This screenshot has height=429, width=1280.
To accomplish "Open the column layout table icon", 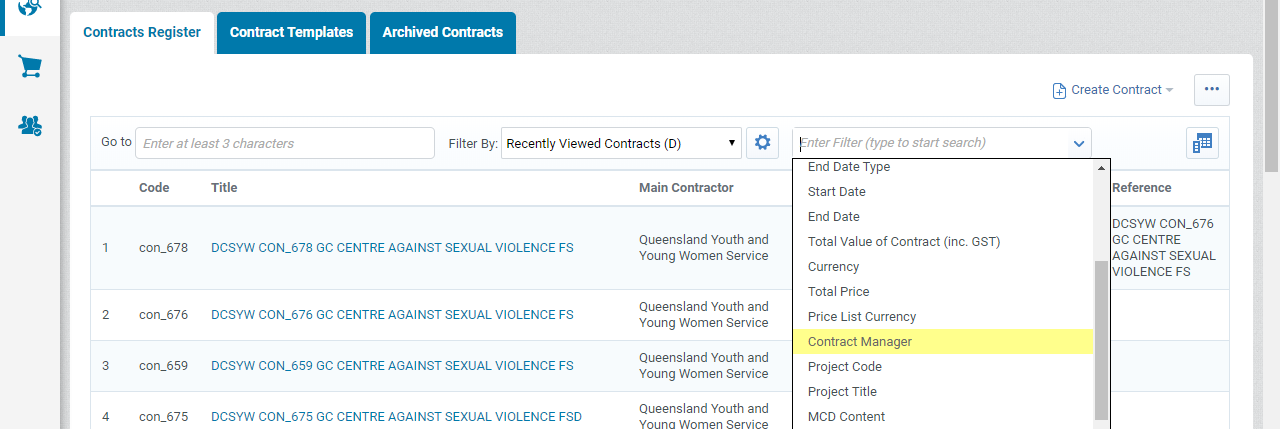I will 1202,143.
